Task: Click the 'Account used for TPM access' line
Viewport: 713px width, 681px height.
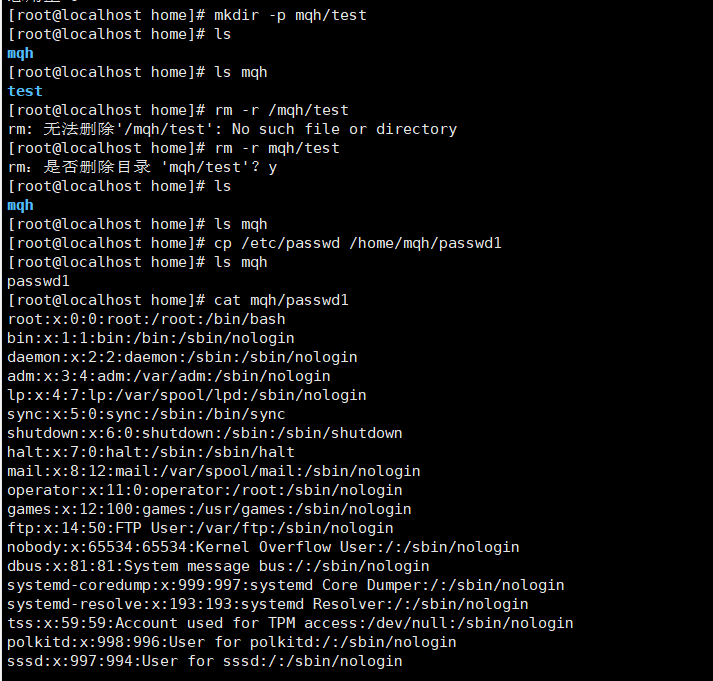Action: coord(290,623)
